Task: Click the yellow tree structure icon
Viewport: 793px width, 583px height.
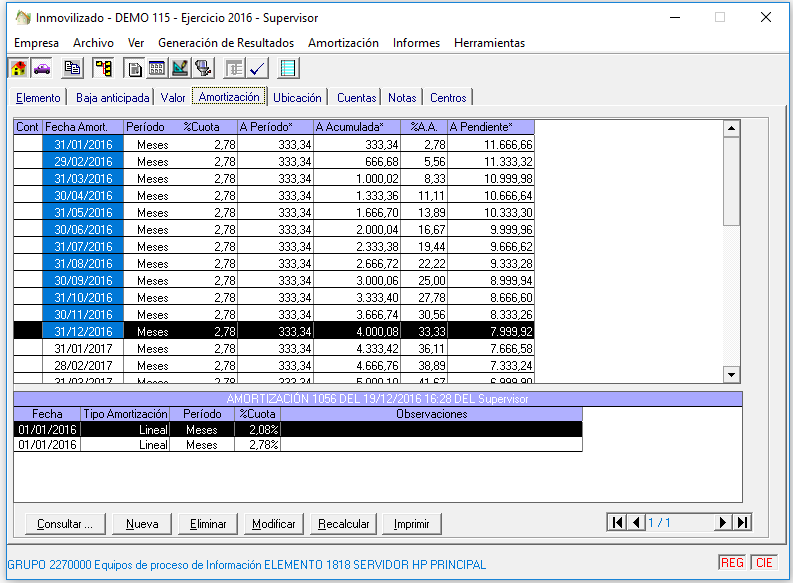Action: tap(103, 69)
